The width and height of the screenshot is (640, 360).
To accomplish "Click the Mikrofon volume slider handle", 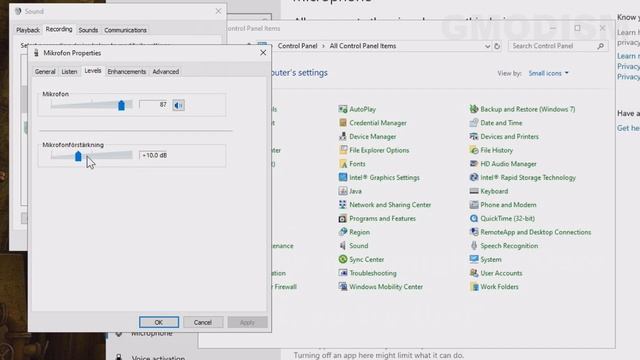I will point(121,105).
